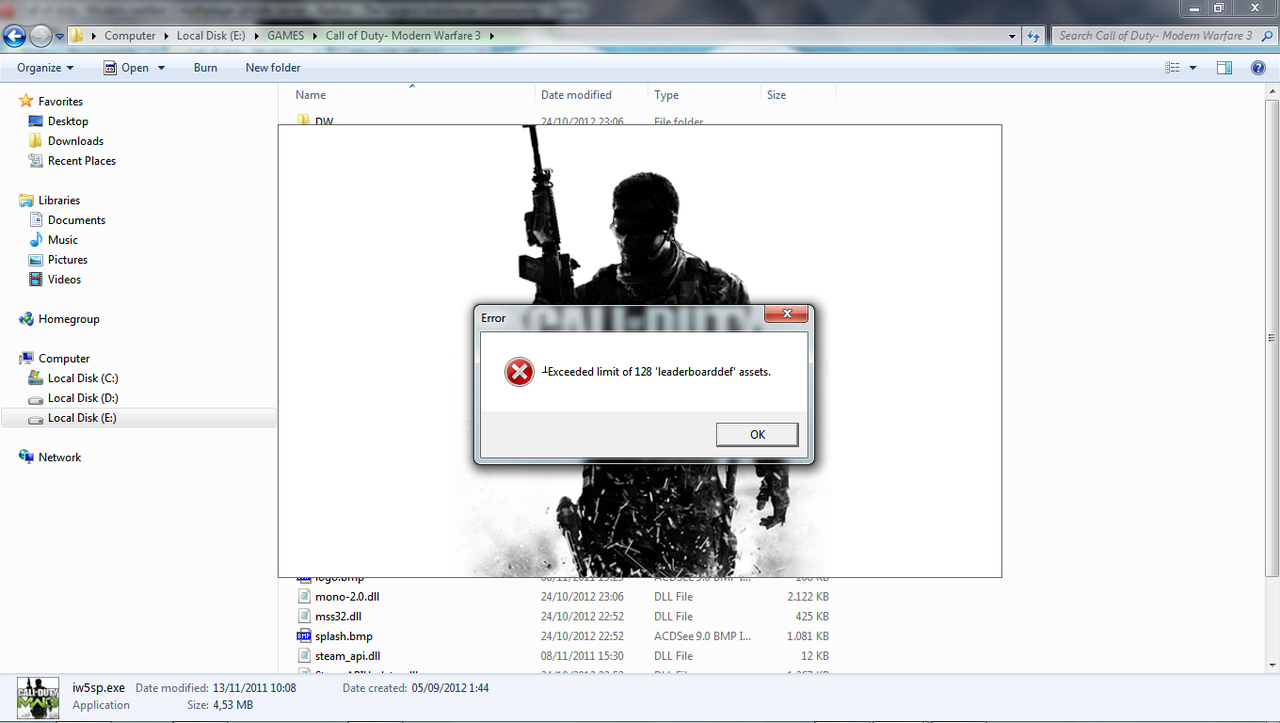Select the mono-2.0.dll file
Screen dimensions: 1280x723
347,597
